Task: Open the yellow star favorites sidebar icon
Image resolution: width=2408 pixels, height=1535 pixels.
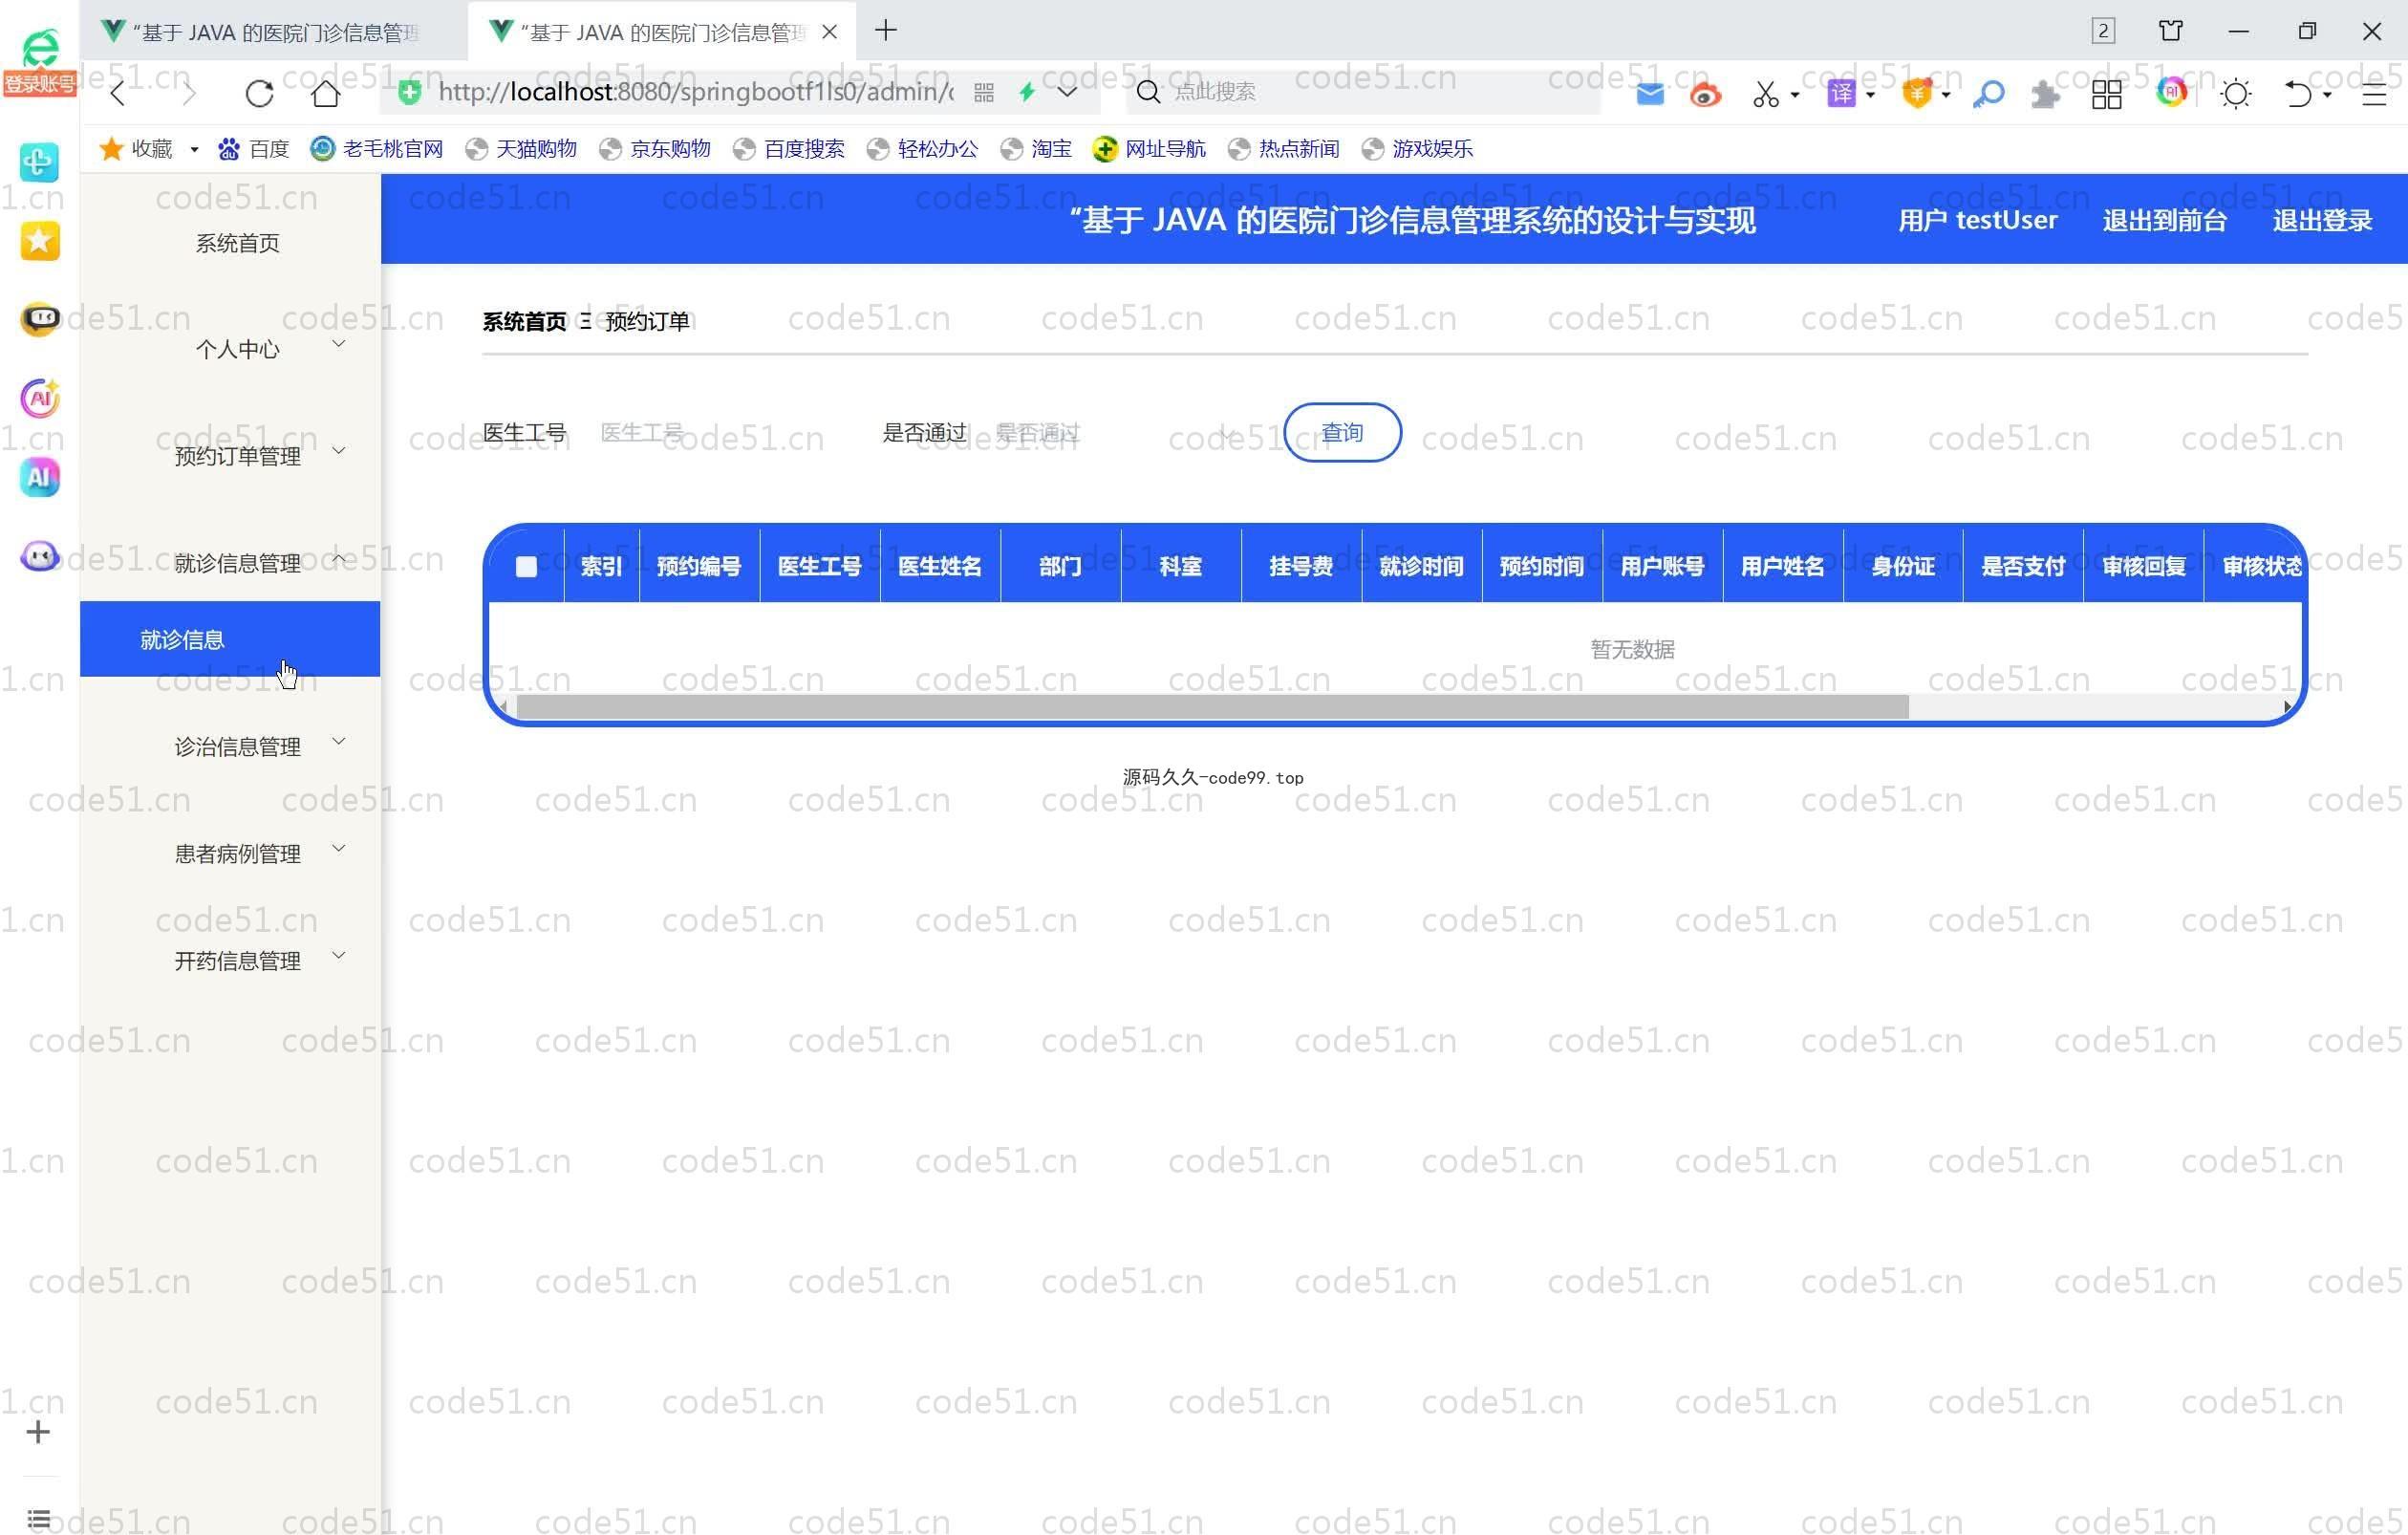Action: coord(40,240)
